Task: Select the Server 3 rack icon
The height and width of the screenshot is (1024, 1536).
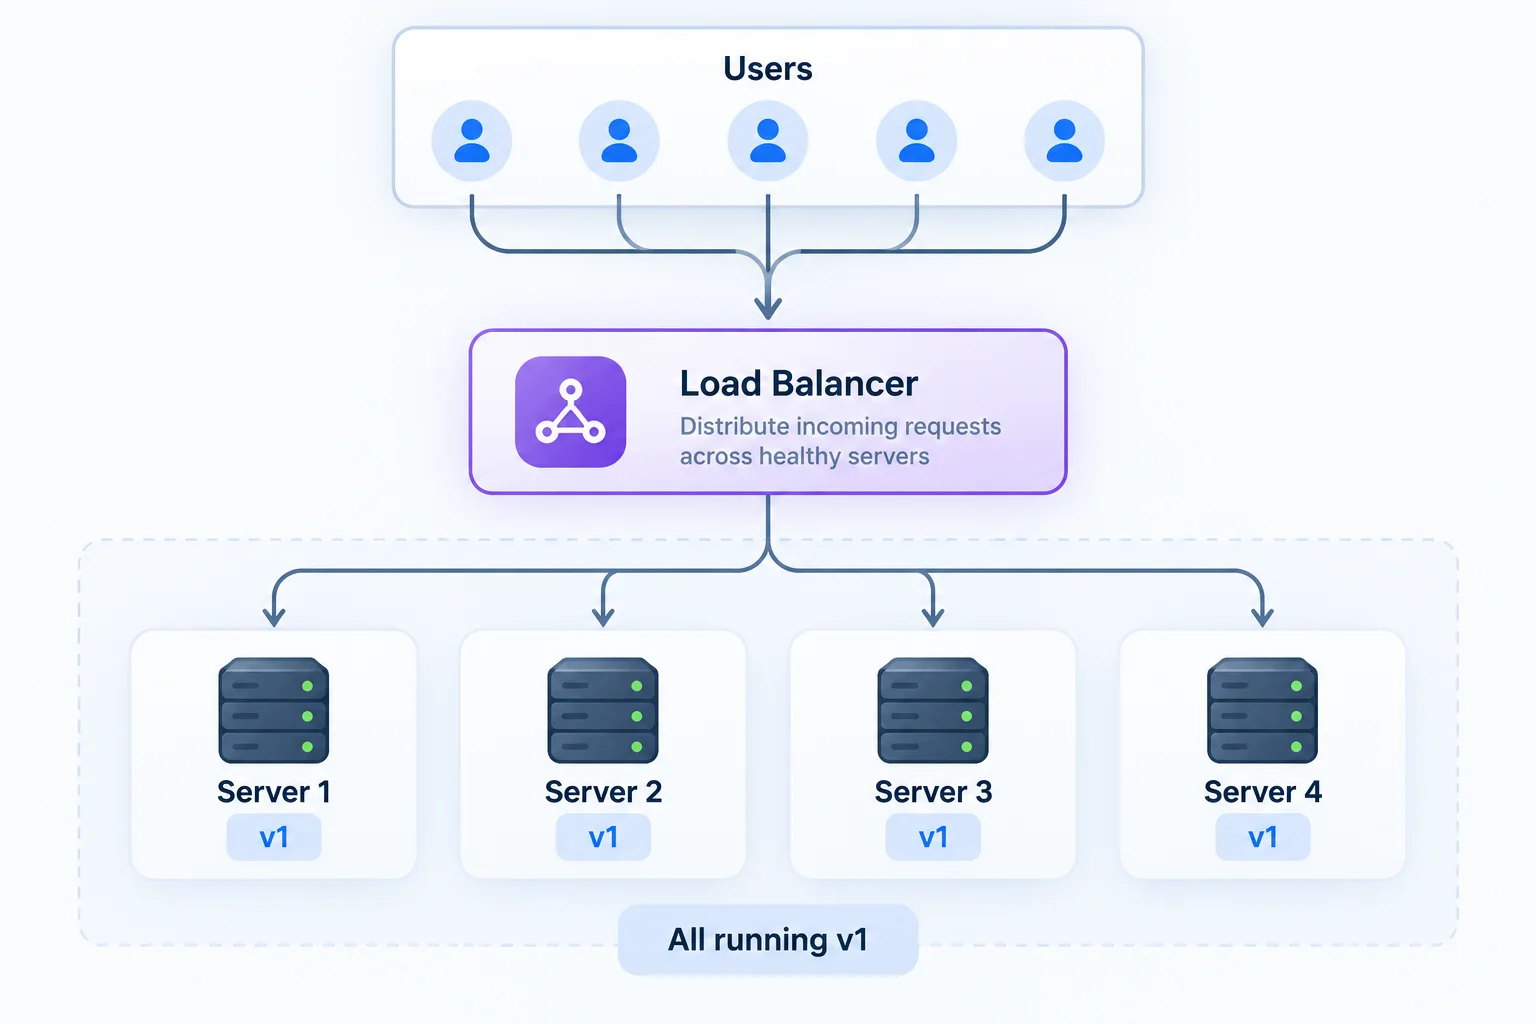Action: click(x=933, y=710)
